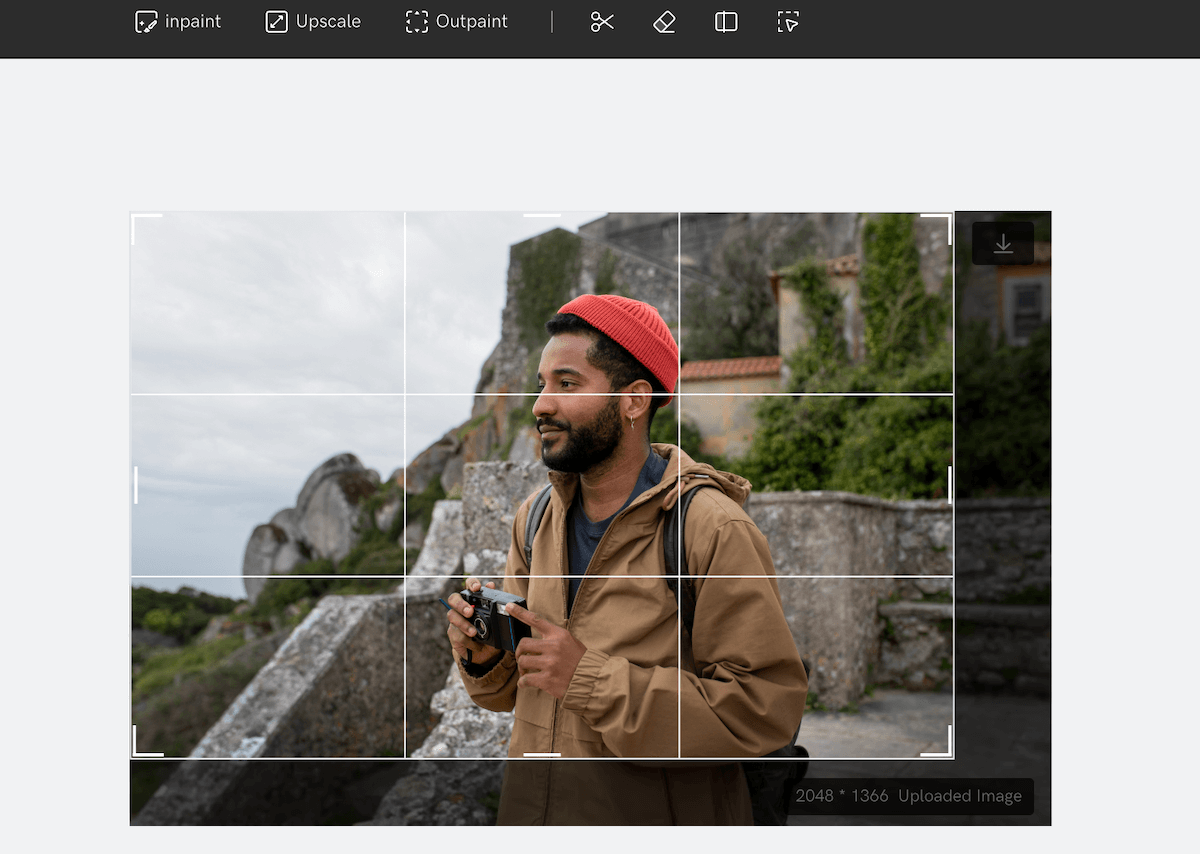
Task: Select the scissors crop tool
Action: (x=601, y=21)
